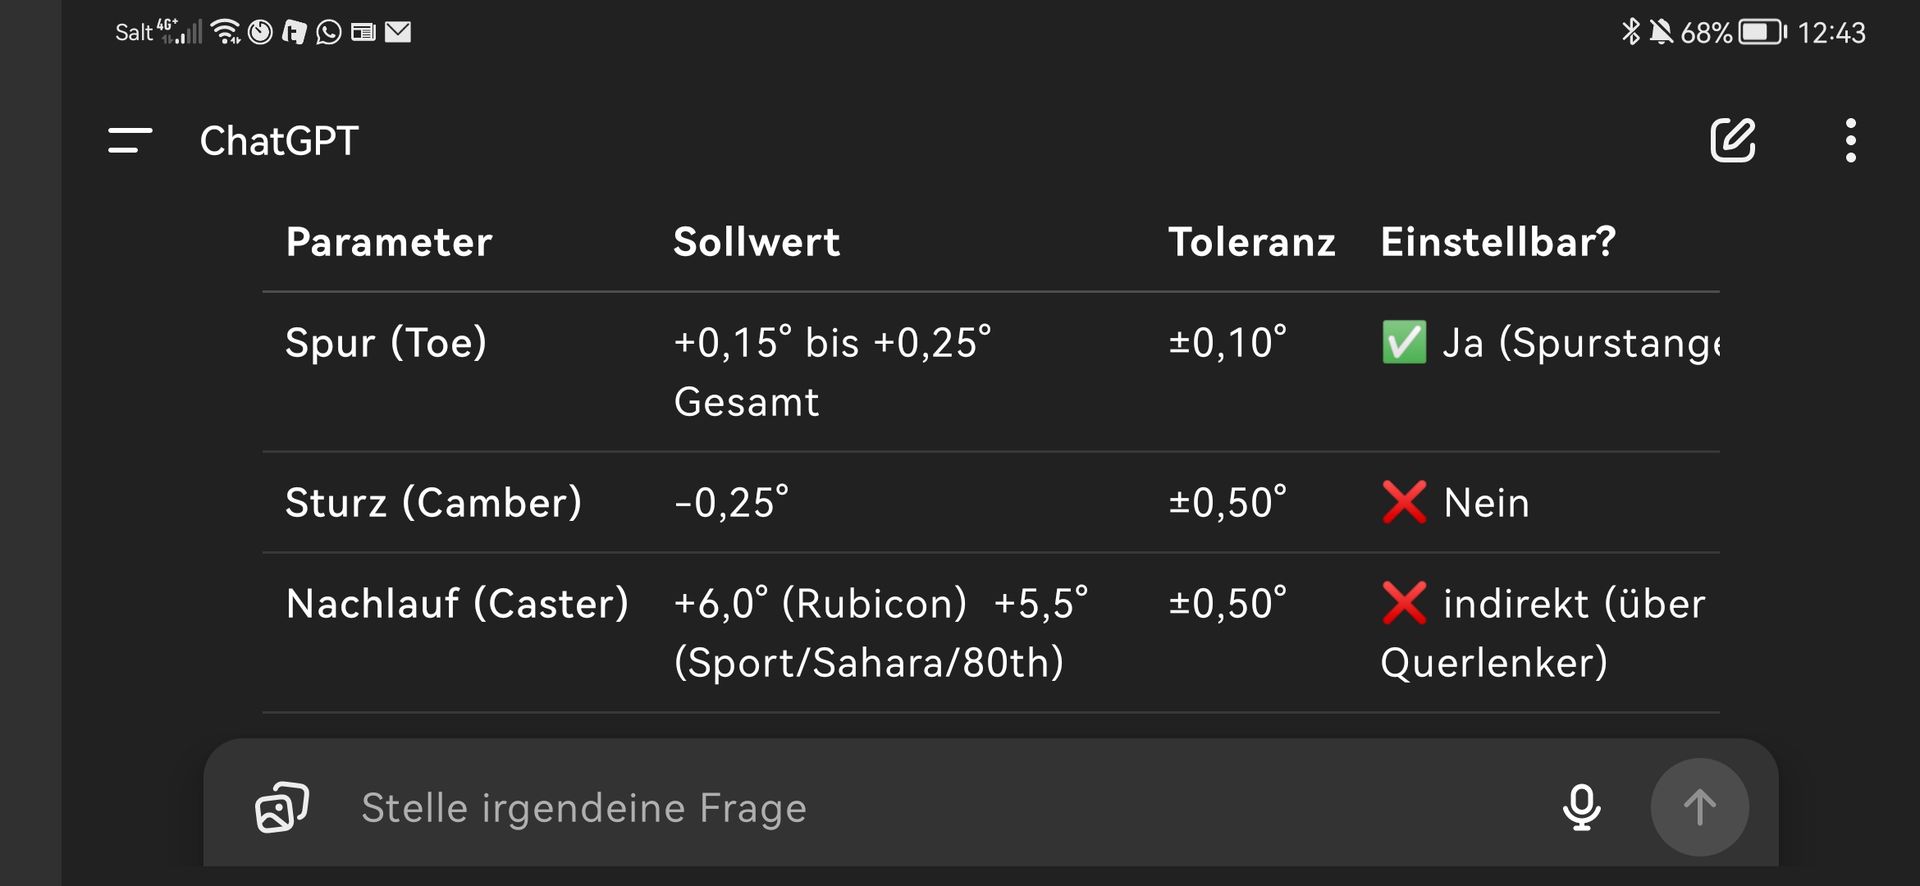Tap the mail notification icon
Screen dimensions: 1920x886
point(398,33)
